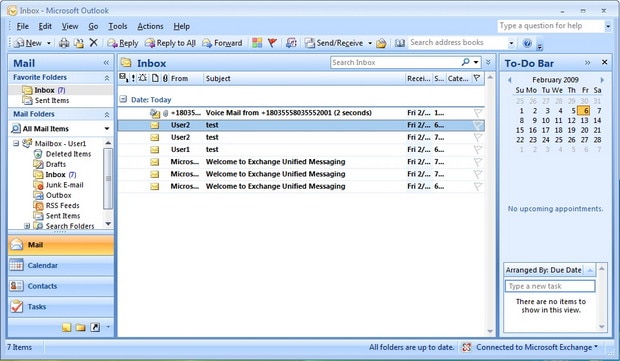
Task: Click the Print toolbar icon
Action: coord(64,43)
